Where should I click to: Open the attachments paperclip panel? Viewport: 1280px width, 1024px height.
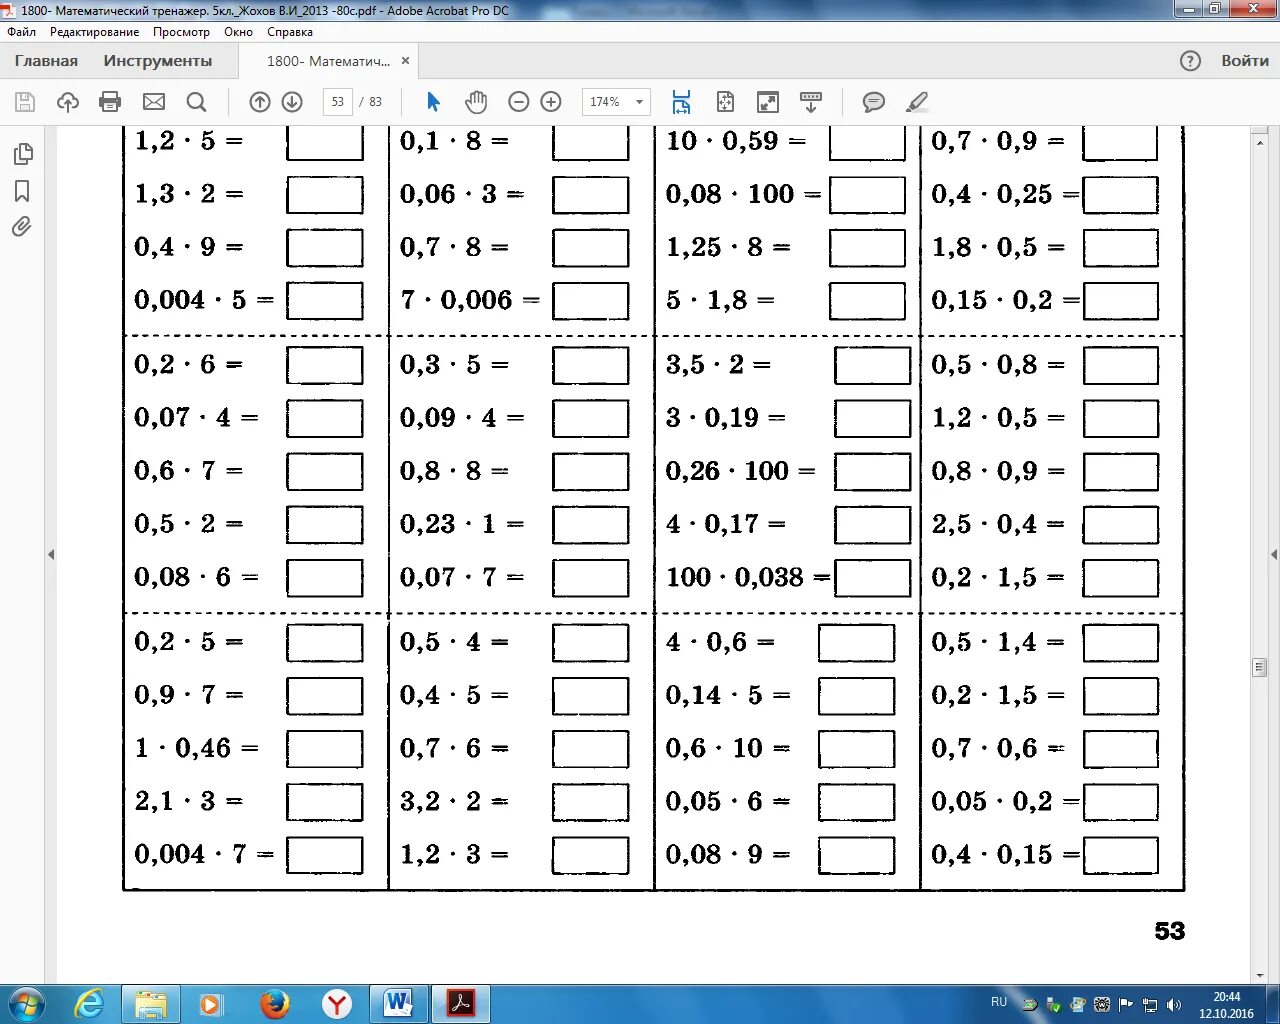pos(22,227)
